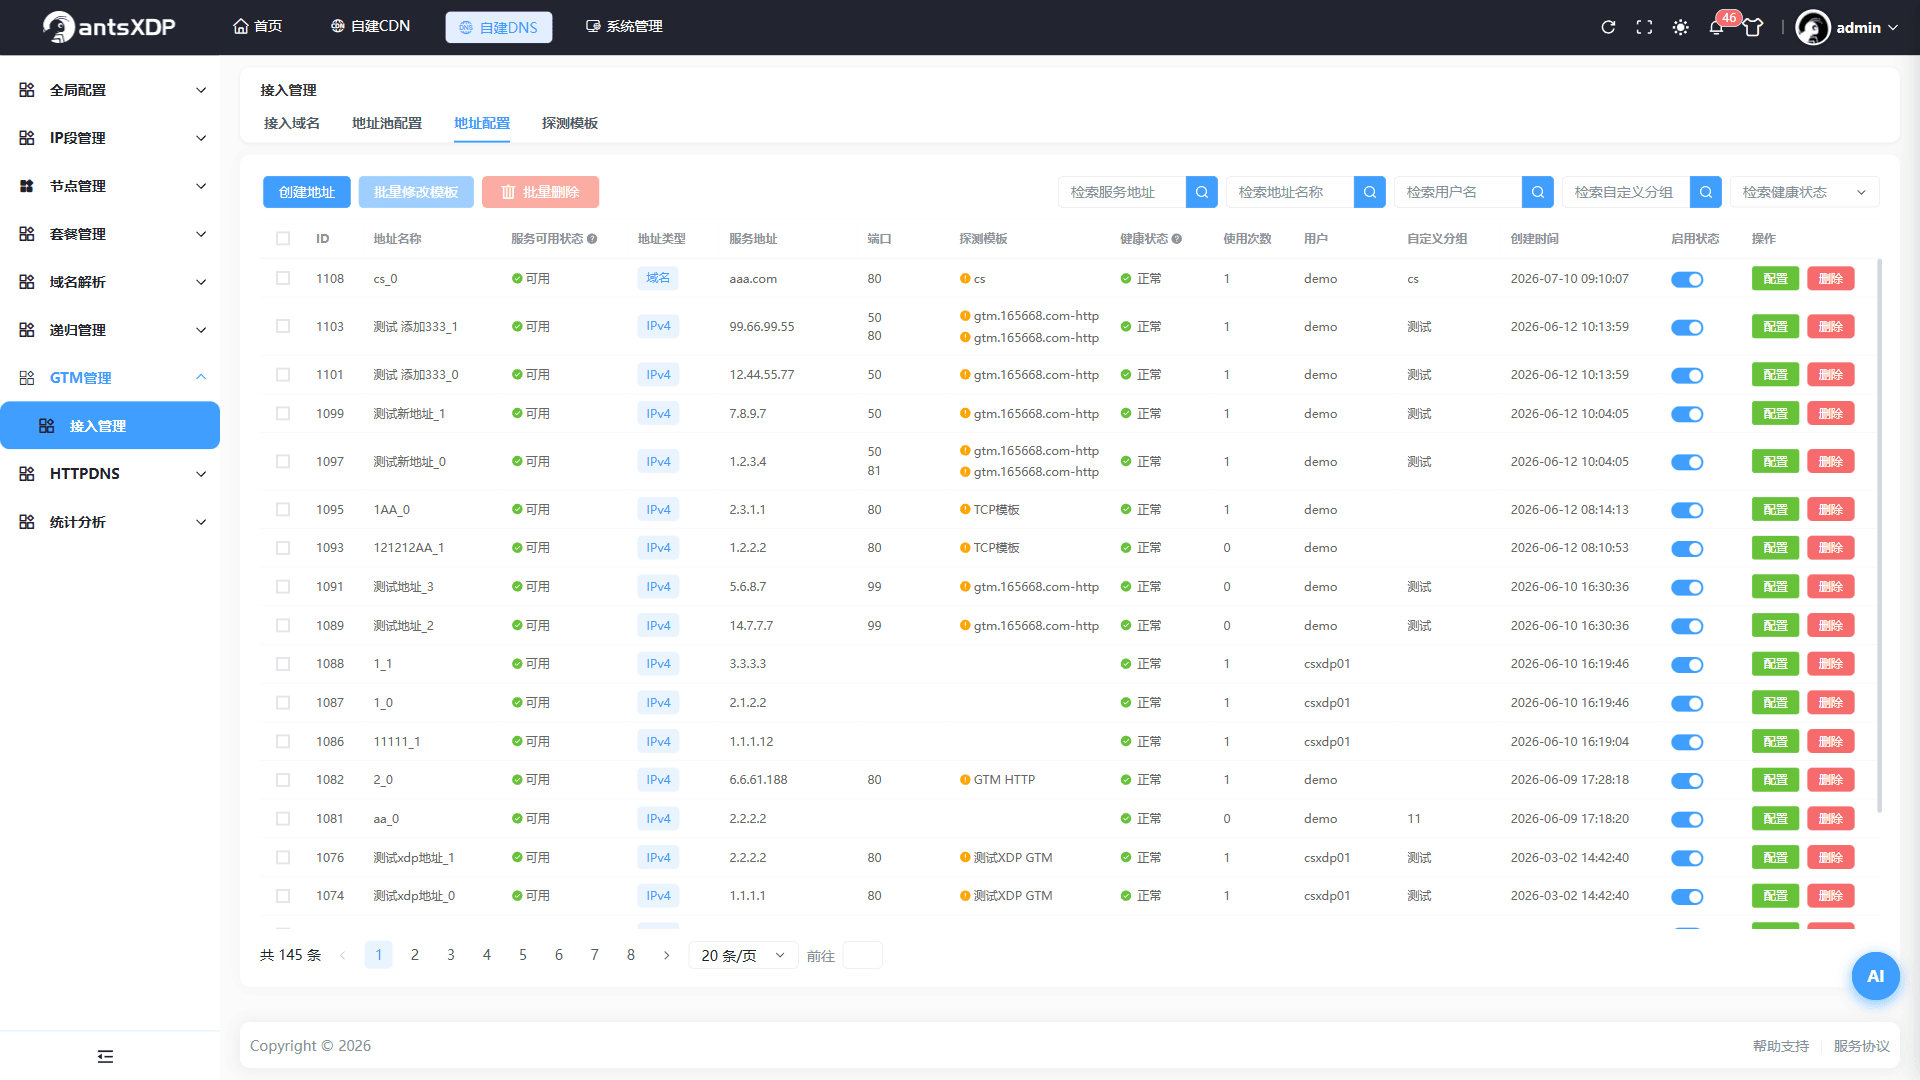This screenshot has height=1080, width=1920.
Task: Click the 前往 page number input field
Action: click(x=862, y=955)
